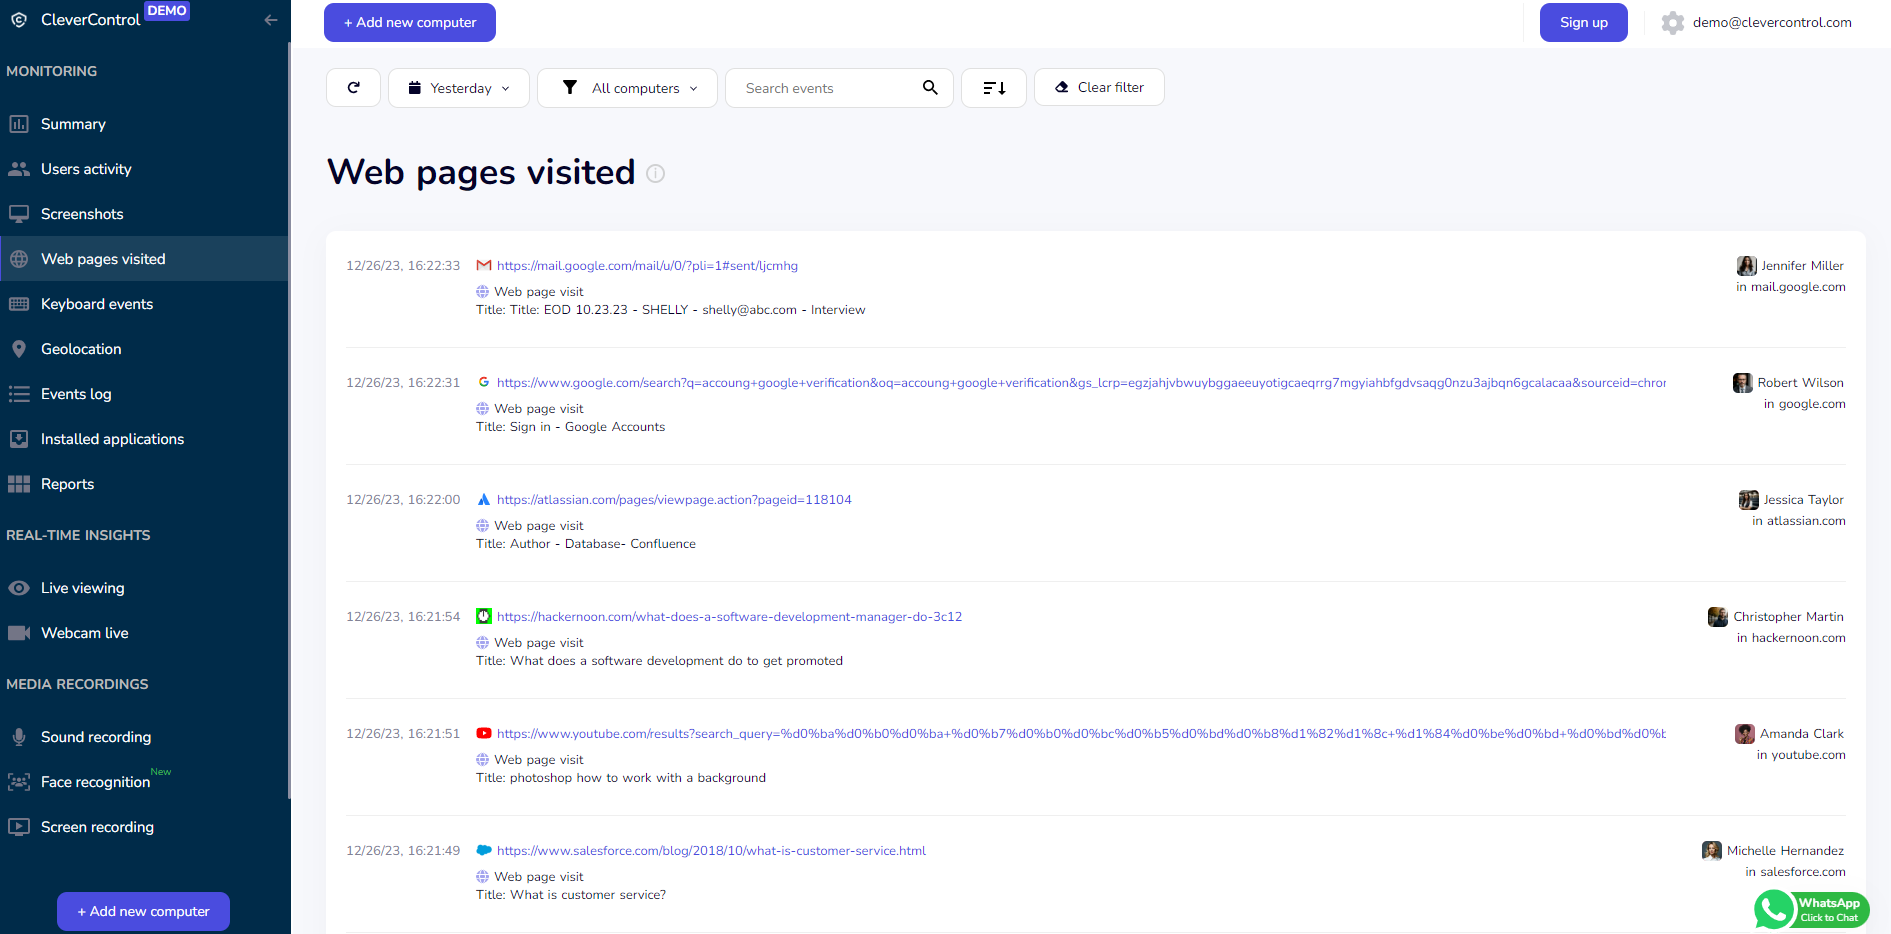Click the sort order icon button
Image resolution: width=1891 pixels, height=934 pixels.
(x=993, y=88)
